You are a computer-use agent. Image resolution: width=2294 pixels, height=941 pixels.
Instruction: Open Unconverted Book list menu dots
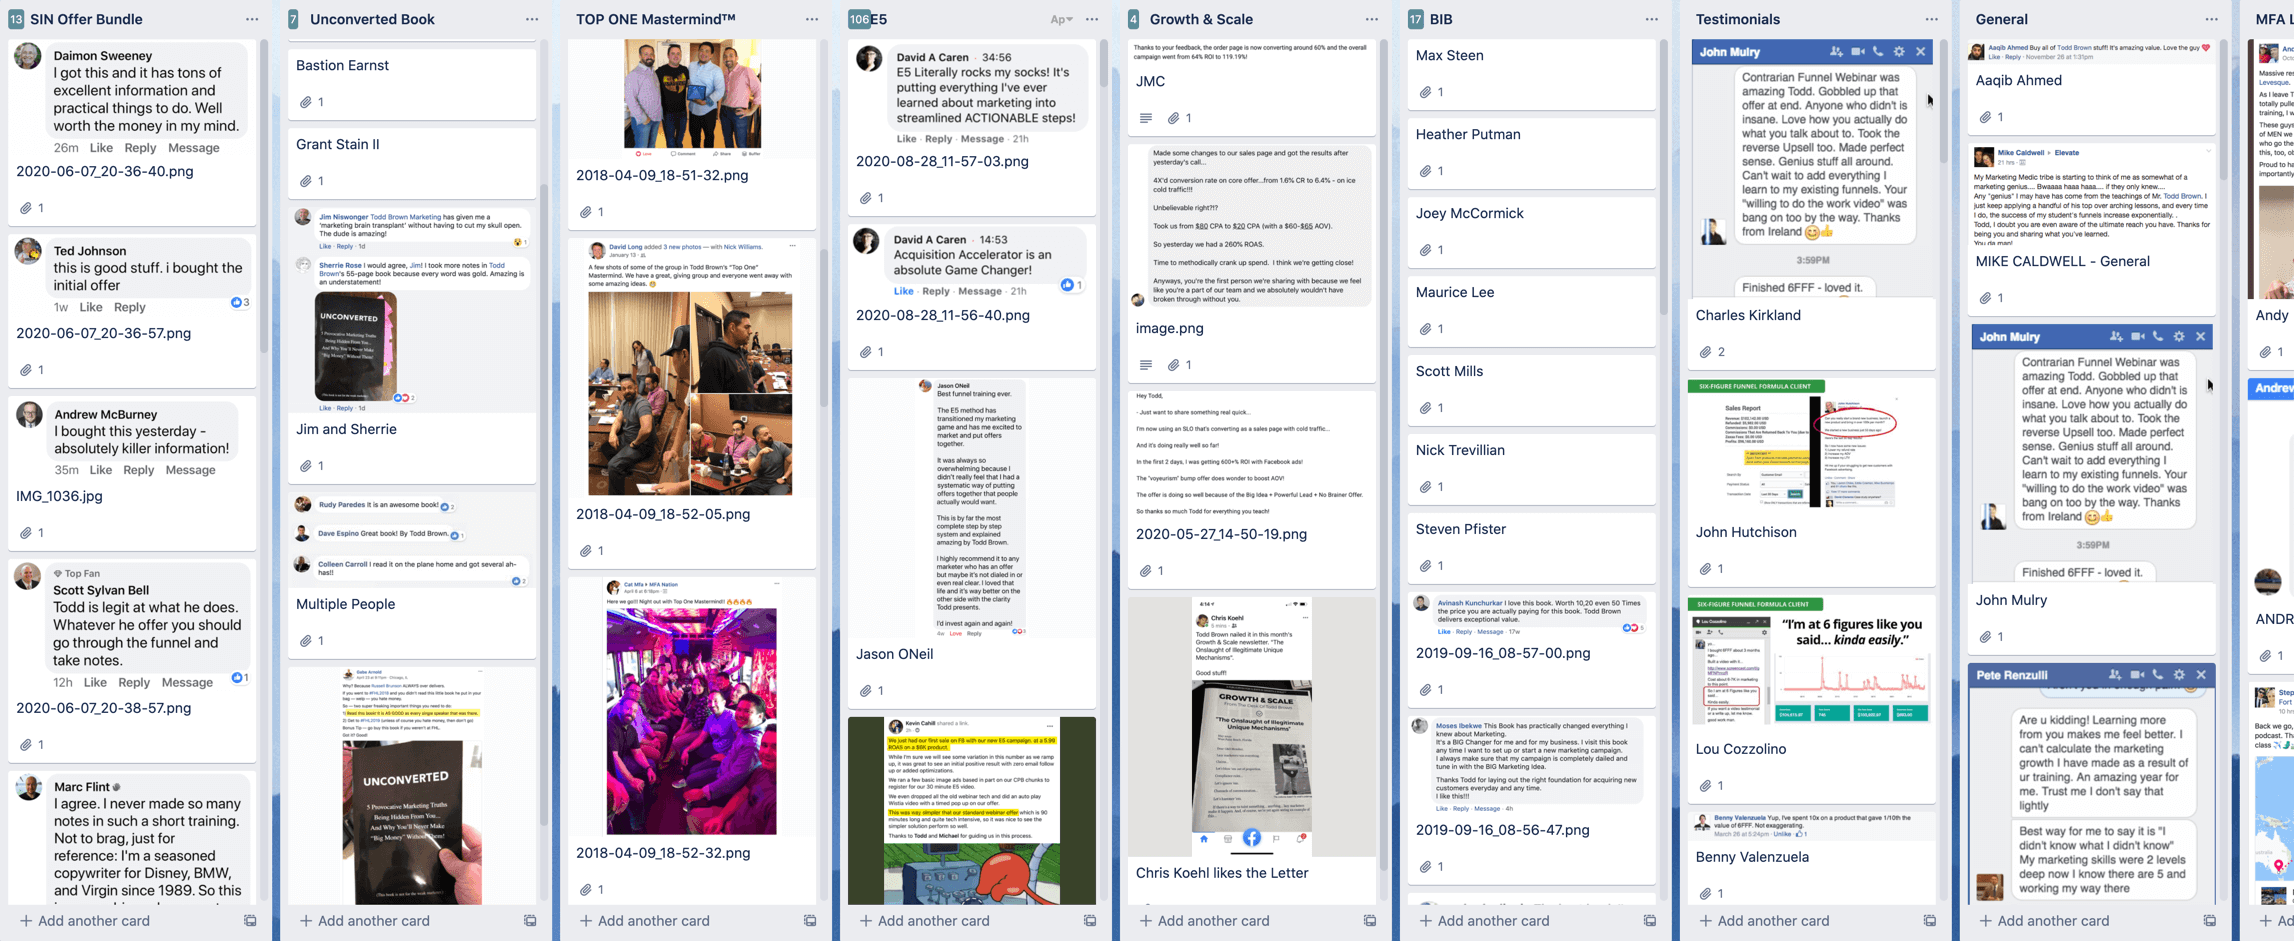pyautogui.click(x=532, y=19)
